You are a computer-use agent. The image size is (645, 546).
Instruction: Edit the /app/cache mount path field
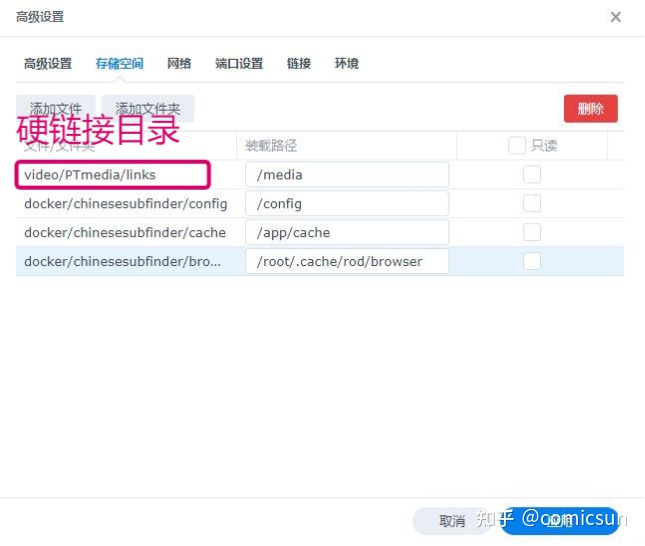pos(347,232)
